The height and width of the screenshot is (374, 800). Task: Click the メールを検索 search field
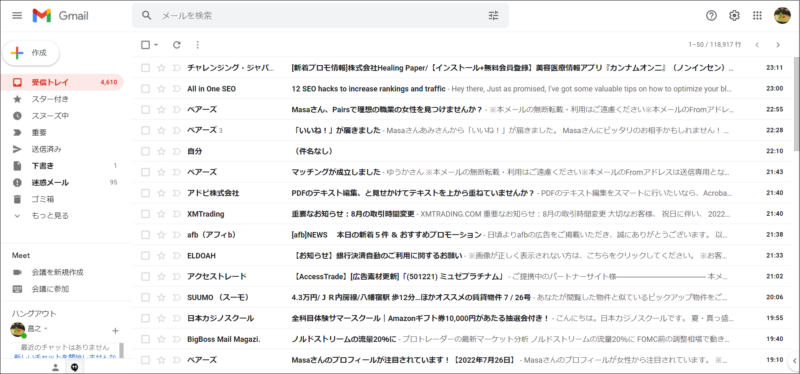[320, 15]
